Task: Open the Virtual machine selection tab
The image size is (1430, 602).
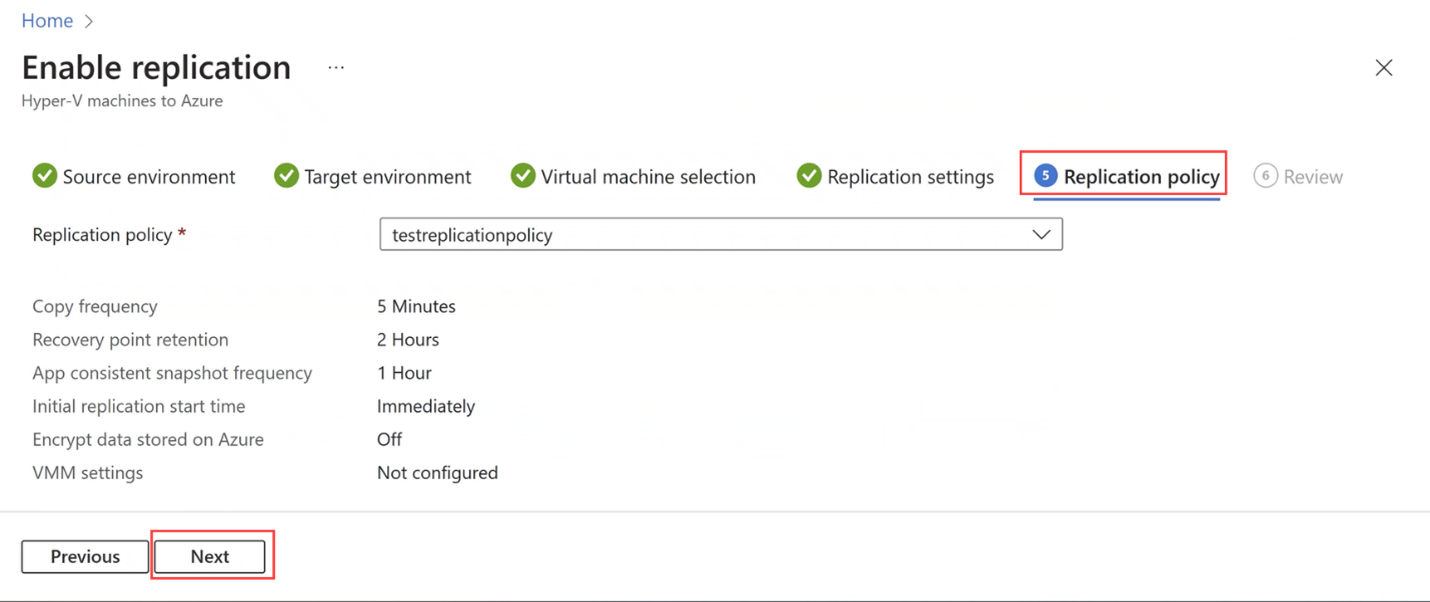Action: [648, 176]
